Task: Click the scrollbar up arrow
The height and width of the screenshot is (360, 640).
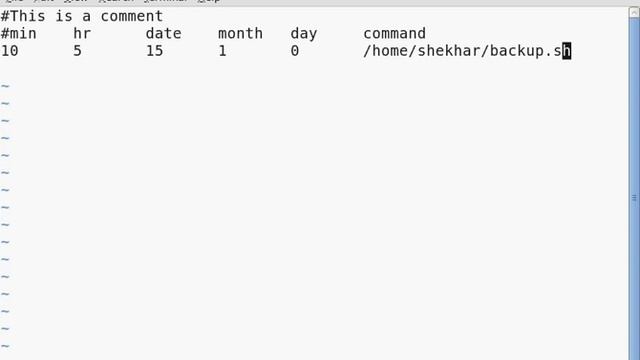Action: click(634, 12)
